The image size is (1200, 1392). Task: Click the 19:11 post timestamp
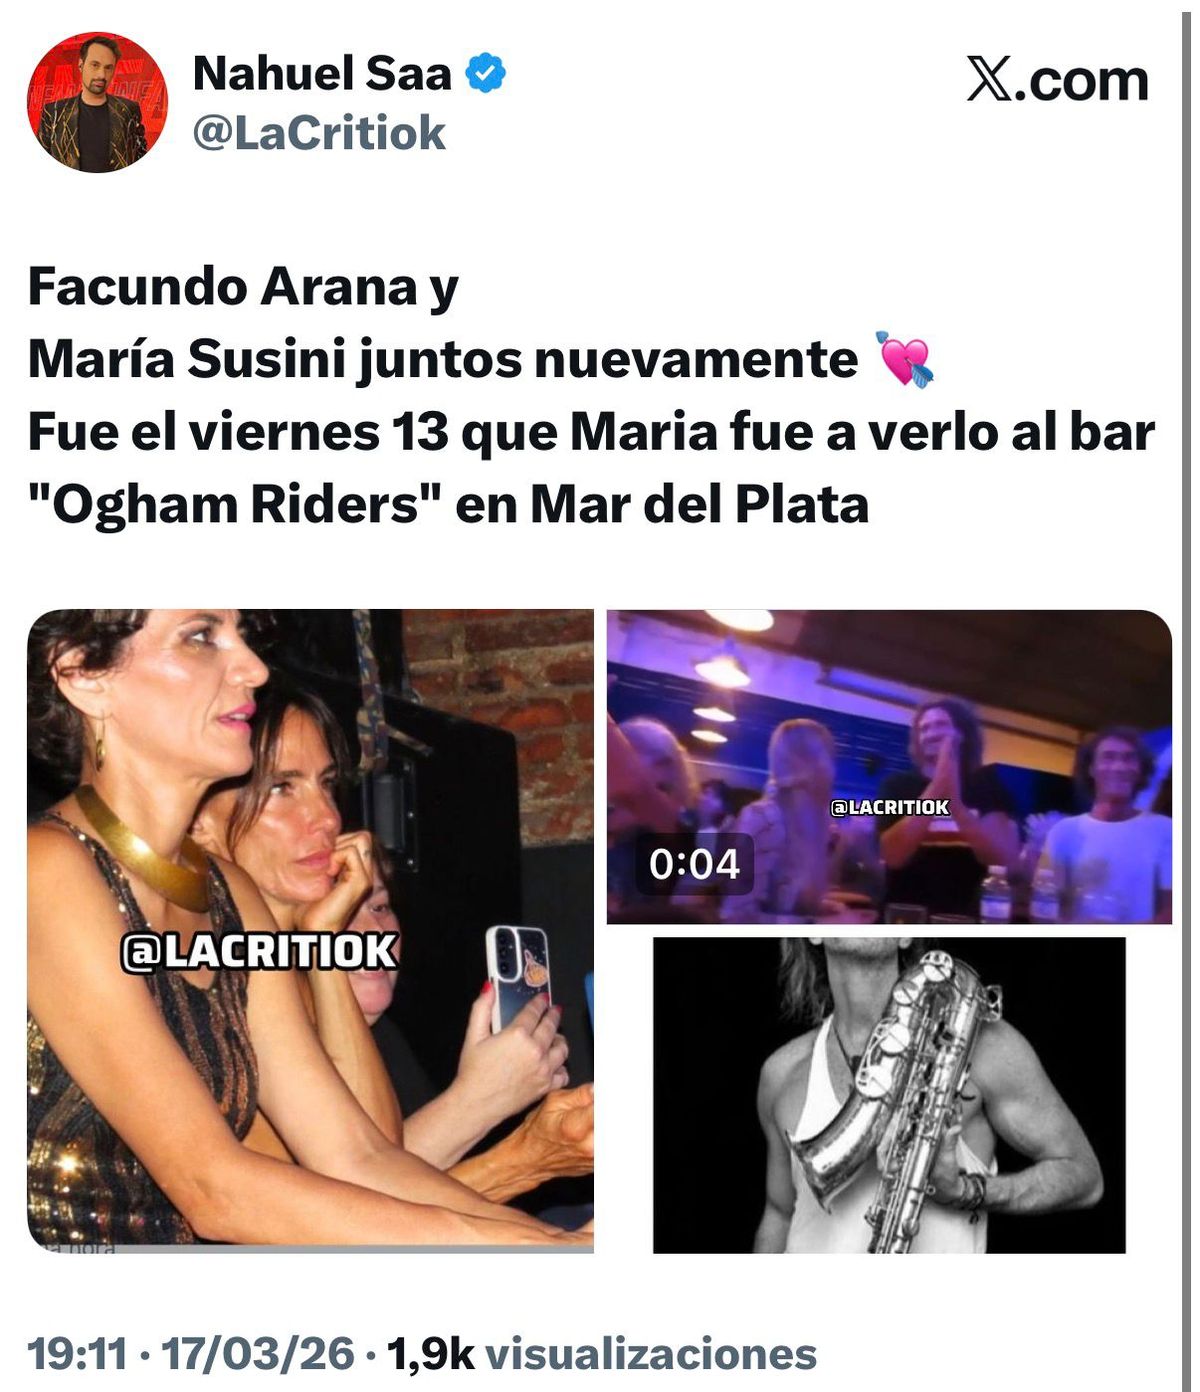(78, 1354)
